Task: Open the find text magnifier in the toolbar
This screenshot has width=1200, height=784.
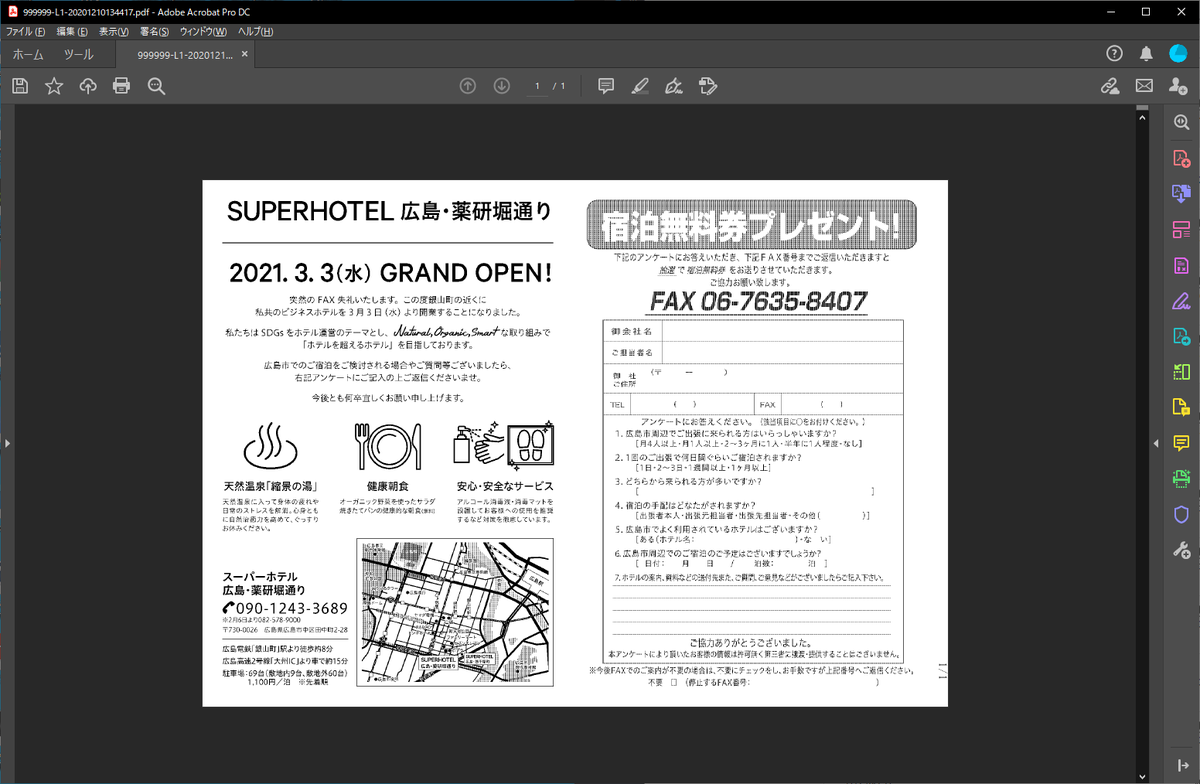Action: pyautogui.click(x=156, y=86)
